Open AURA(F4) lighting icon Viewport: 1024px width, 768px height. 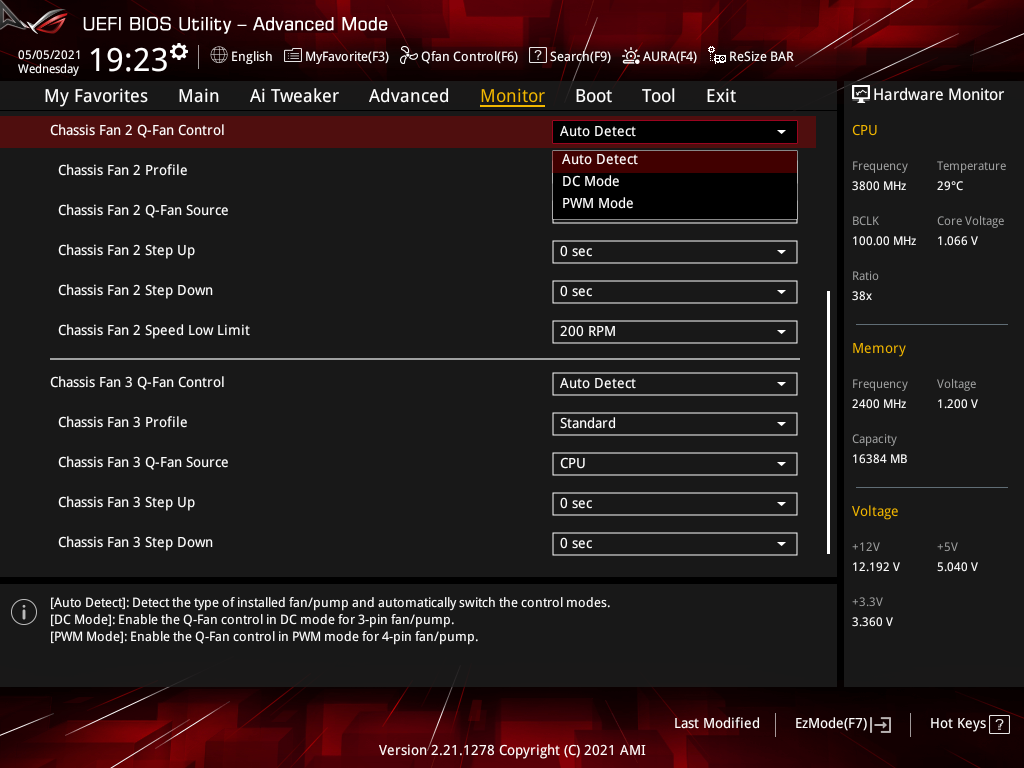(630, 56)
